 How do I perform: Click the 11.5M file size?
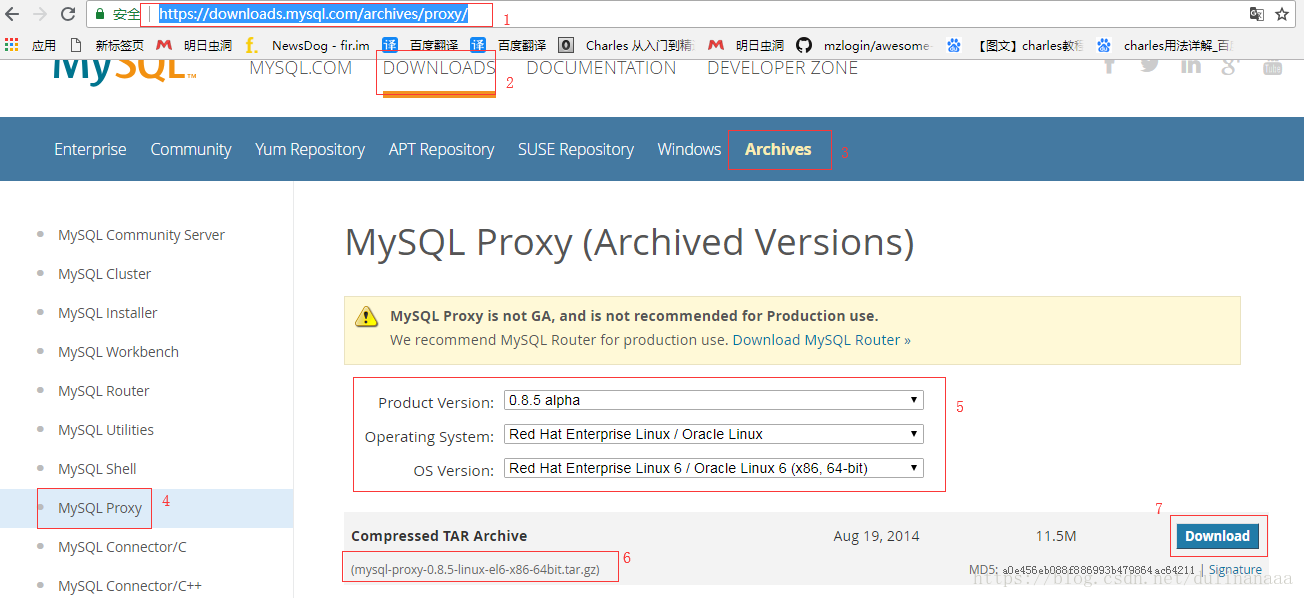pos(1056,536)
